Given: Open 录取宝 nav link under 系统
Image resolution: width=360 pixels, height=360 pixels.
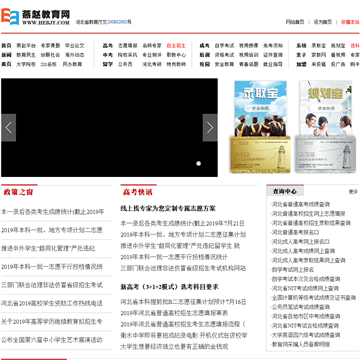Looking at the screenshot, I should 319,46.
